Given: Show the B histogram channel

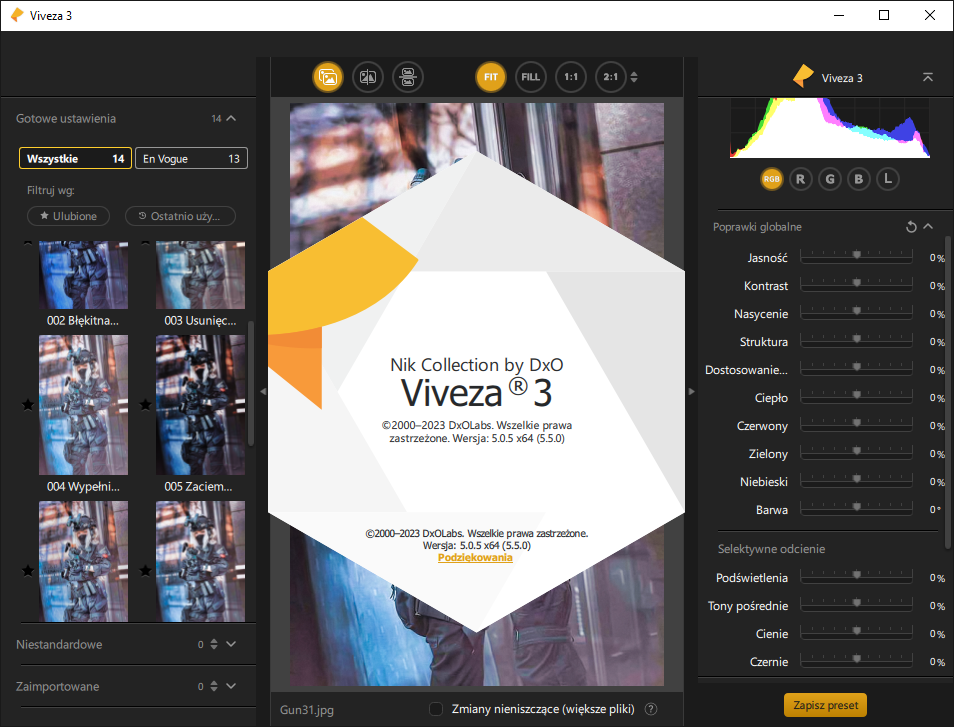Looking at the screenshot, I should 859,179.
